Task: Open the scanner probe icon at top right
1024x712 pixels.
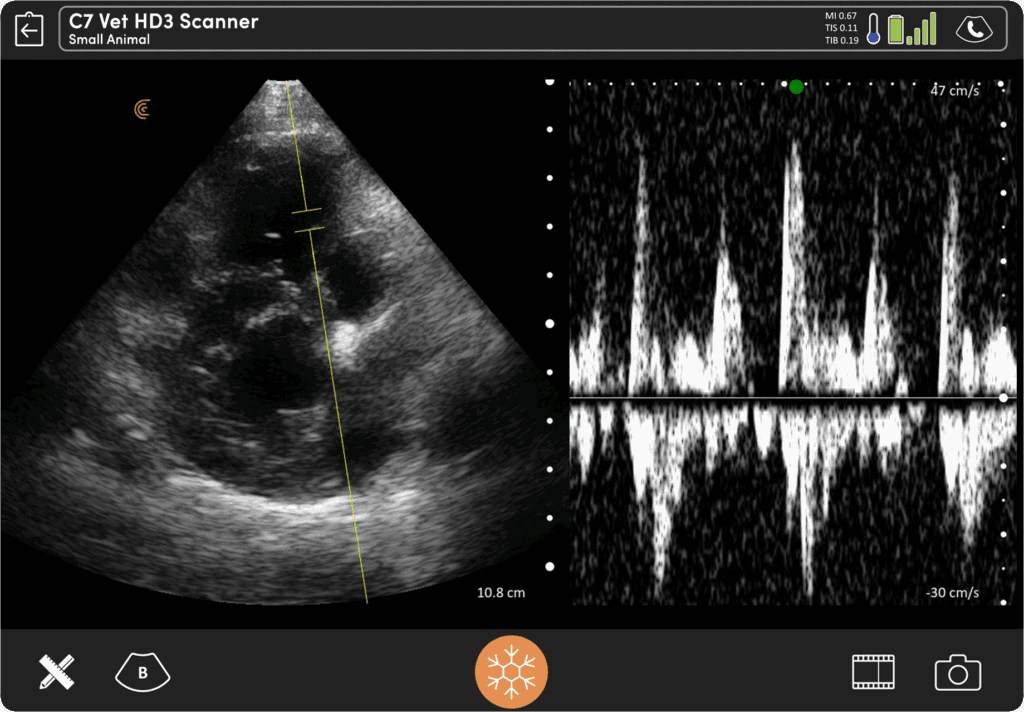Action: pos(975,30)
